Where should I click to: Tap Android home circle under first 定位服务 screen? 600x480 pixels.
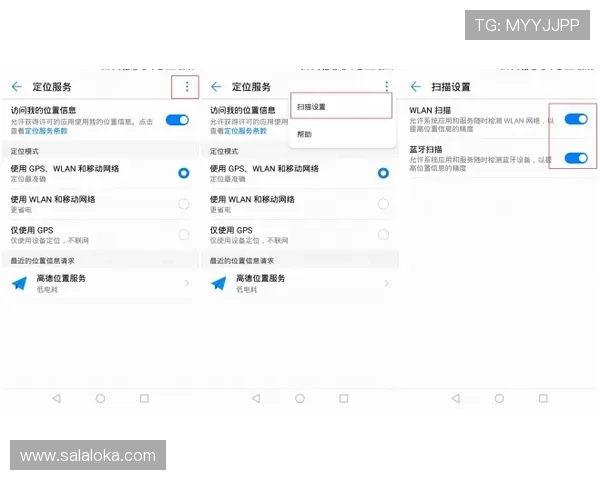[x=100, y=398]
